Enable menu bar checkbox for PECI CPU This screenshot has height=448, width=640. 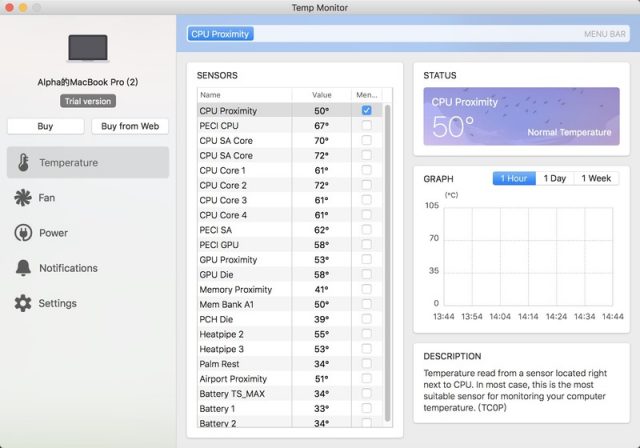pos(367,125)
